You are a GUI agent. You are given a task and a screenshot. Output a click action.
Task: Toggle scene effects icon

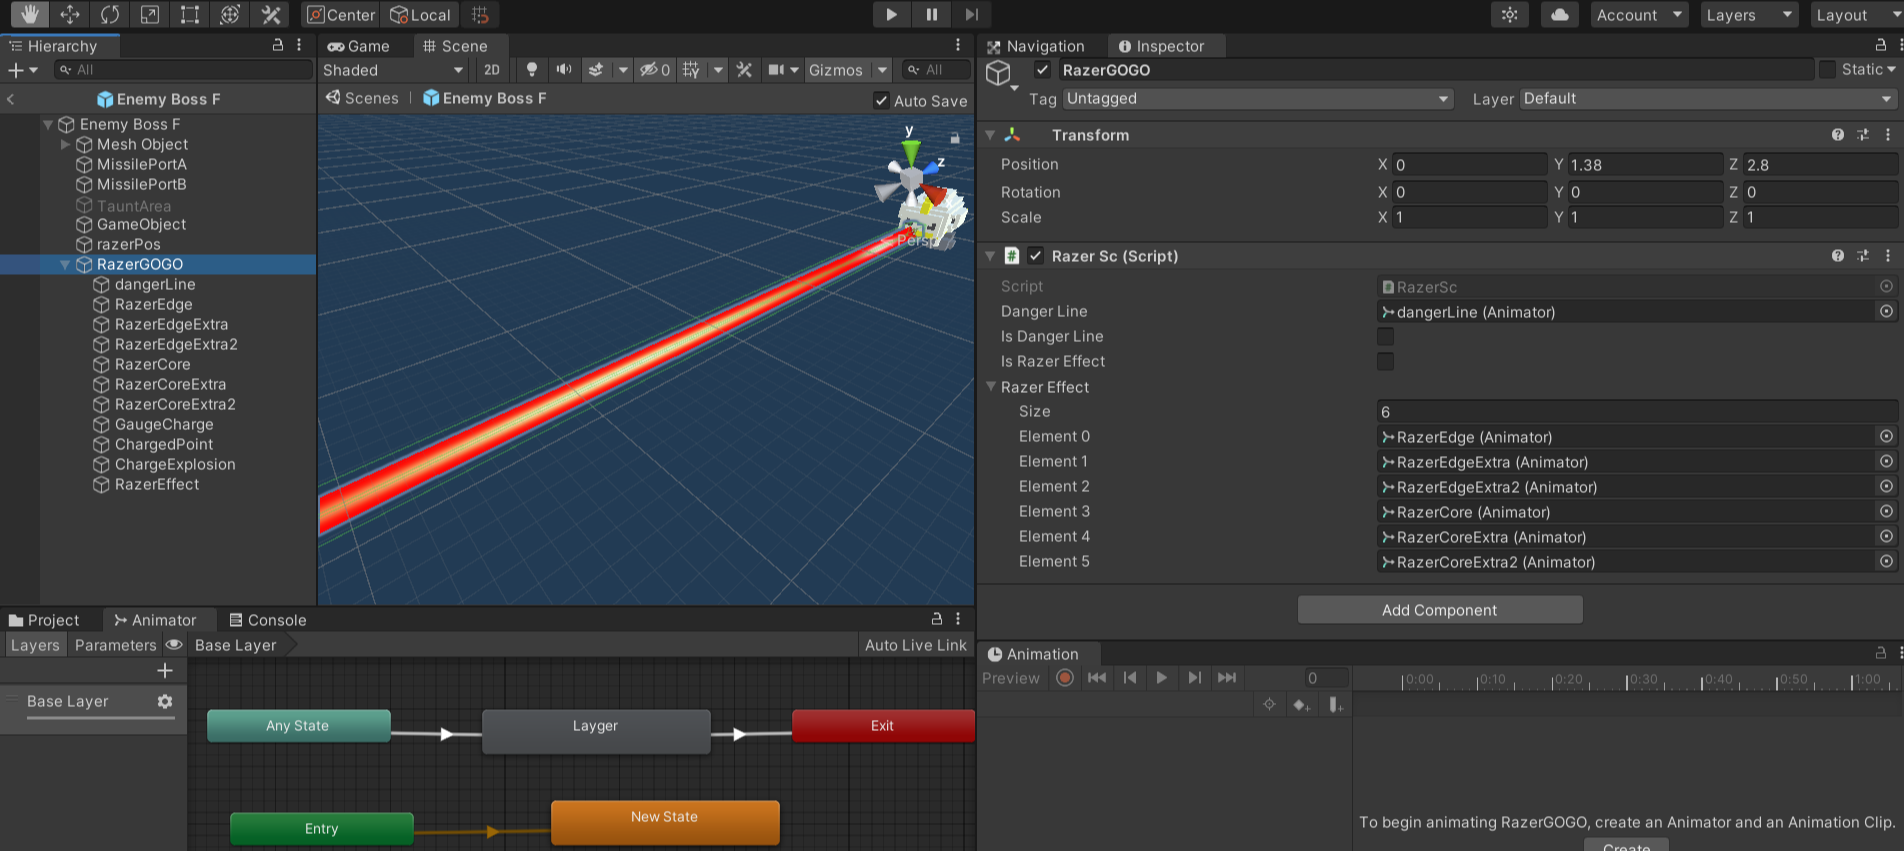596,69
